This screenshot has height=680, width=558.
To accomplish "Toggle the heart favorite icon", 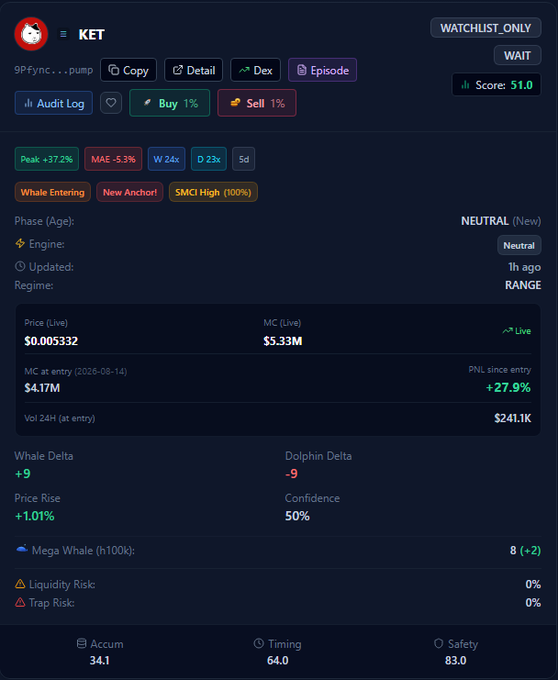I will pos(111,103).
